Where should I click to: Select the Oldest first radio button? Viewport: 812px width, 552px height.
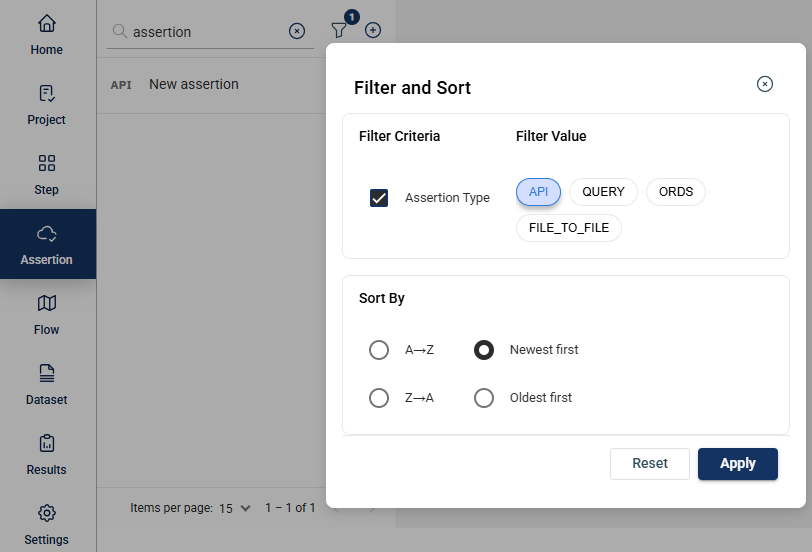(484, 398)
